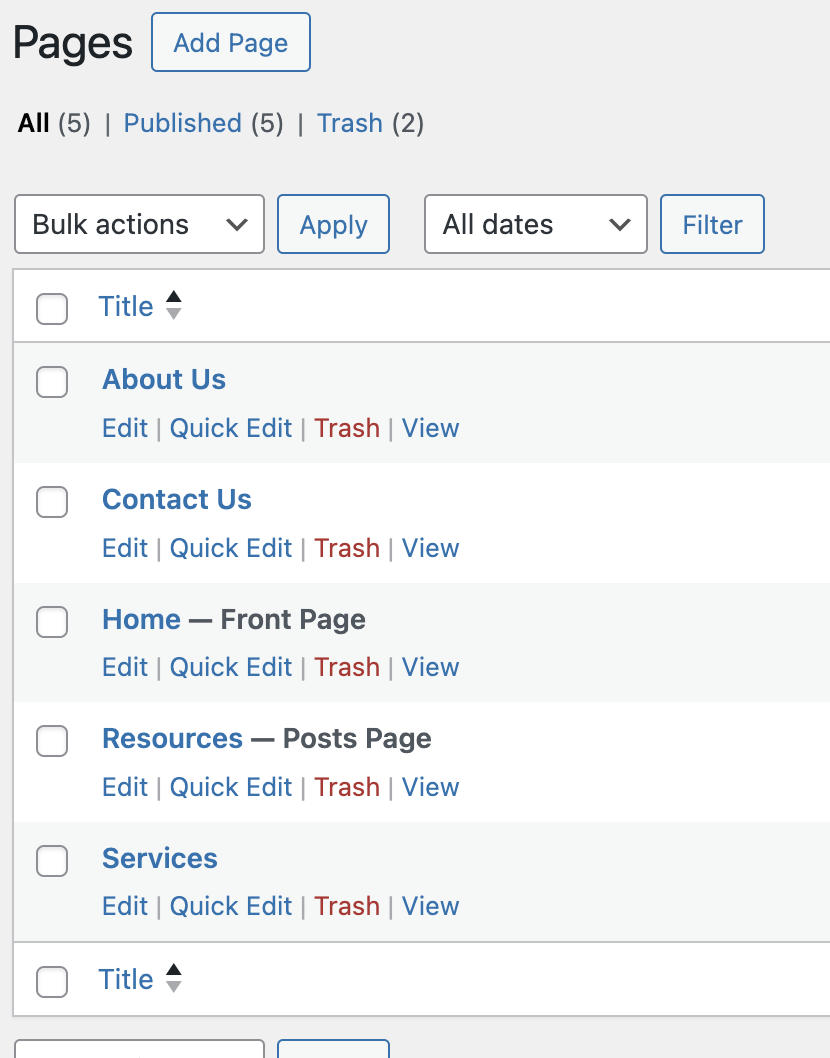Edit the Resources posts page

point(125,787)
